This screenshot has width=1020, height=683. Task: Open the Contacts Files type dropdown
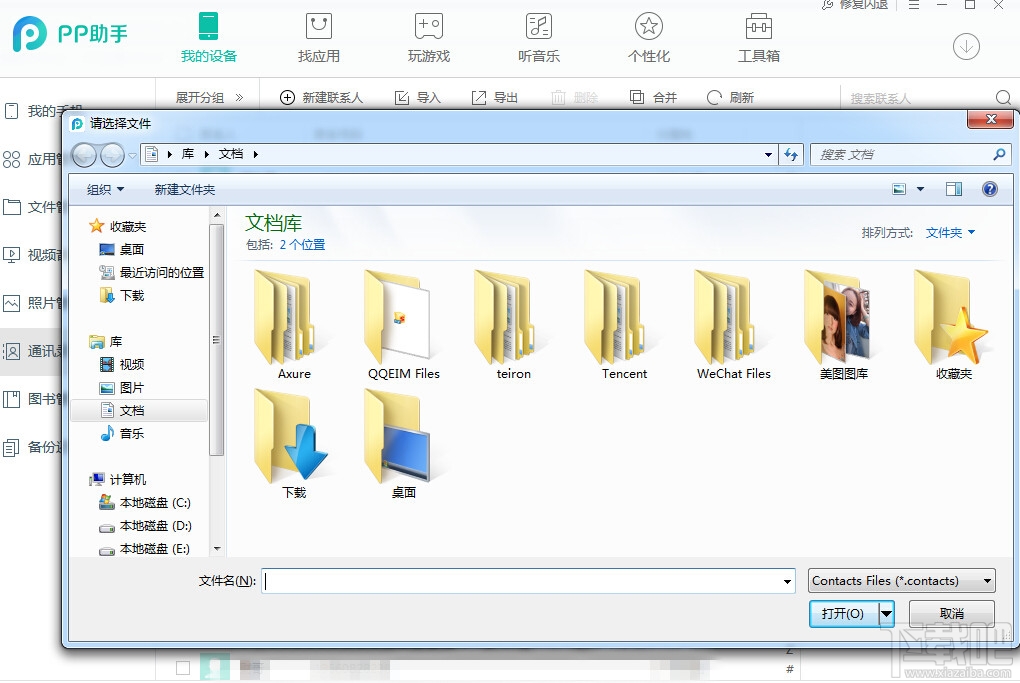pos(902,580)
